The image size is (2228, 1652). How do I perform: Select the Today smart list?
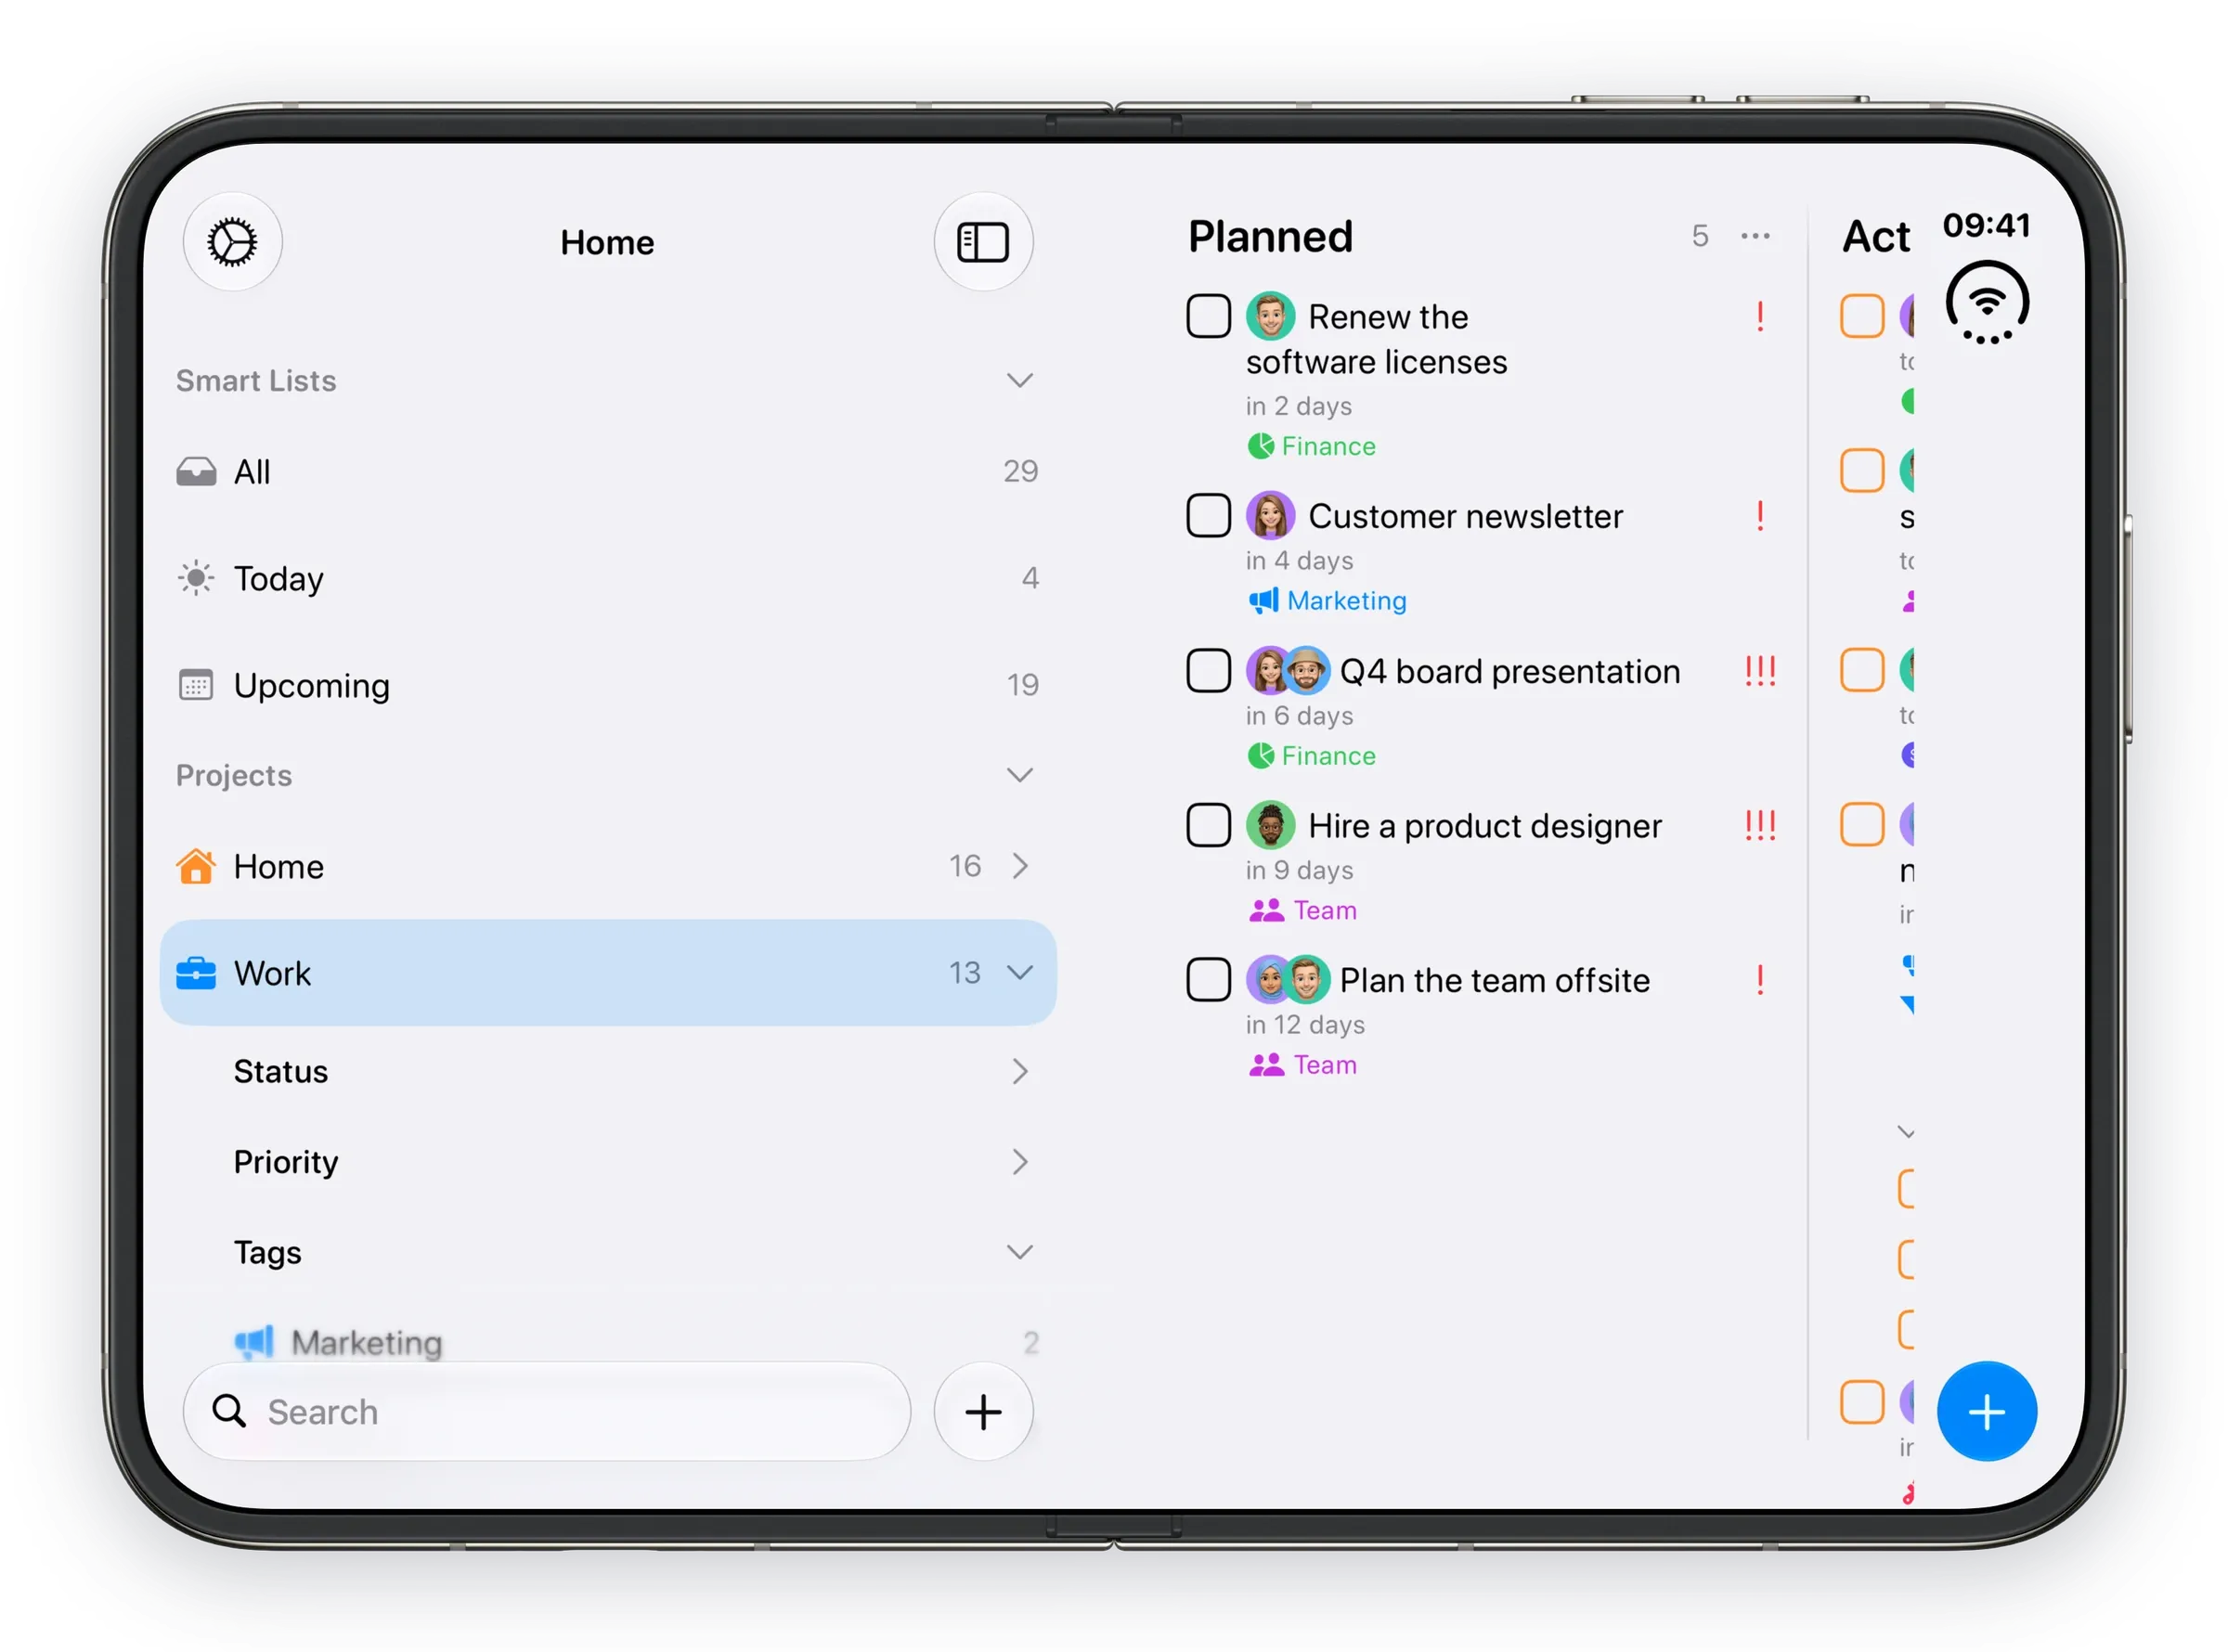click(x=607, y=578)
